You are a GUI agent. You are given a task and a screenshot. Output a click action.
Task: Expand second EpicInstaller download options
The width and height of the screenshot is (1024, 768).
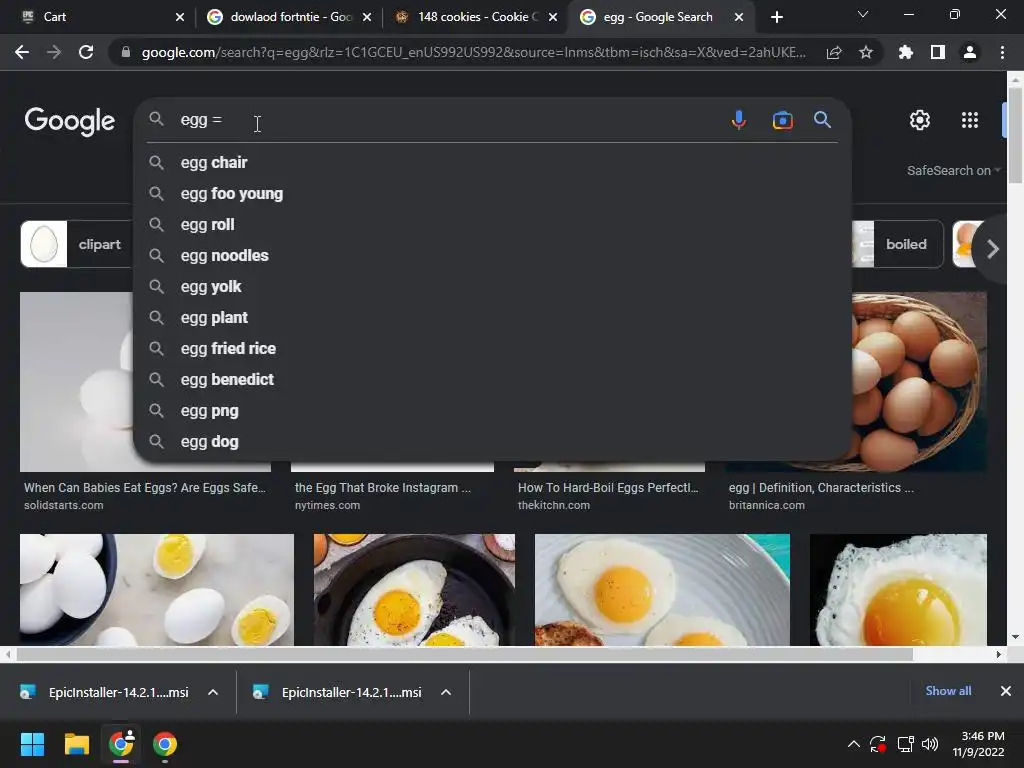click(446, 692)
